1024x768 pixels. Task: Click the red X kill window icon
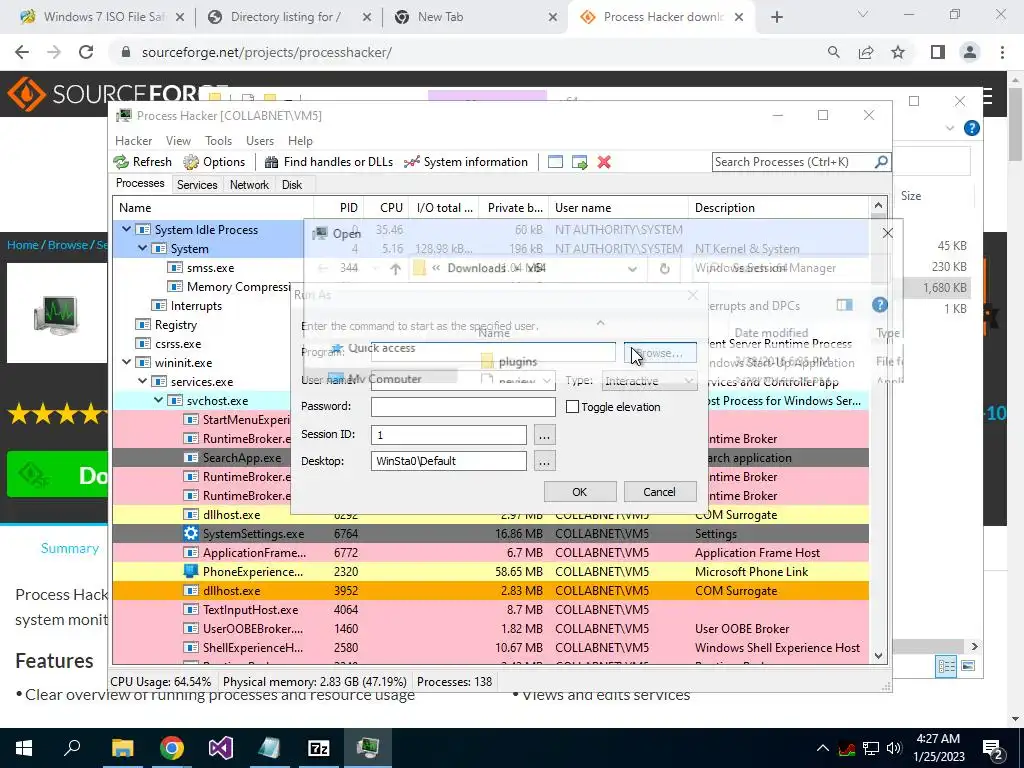coord(604,162)
